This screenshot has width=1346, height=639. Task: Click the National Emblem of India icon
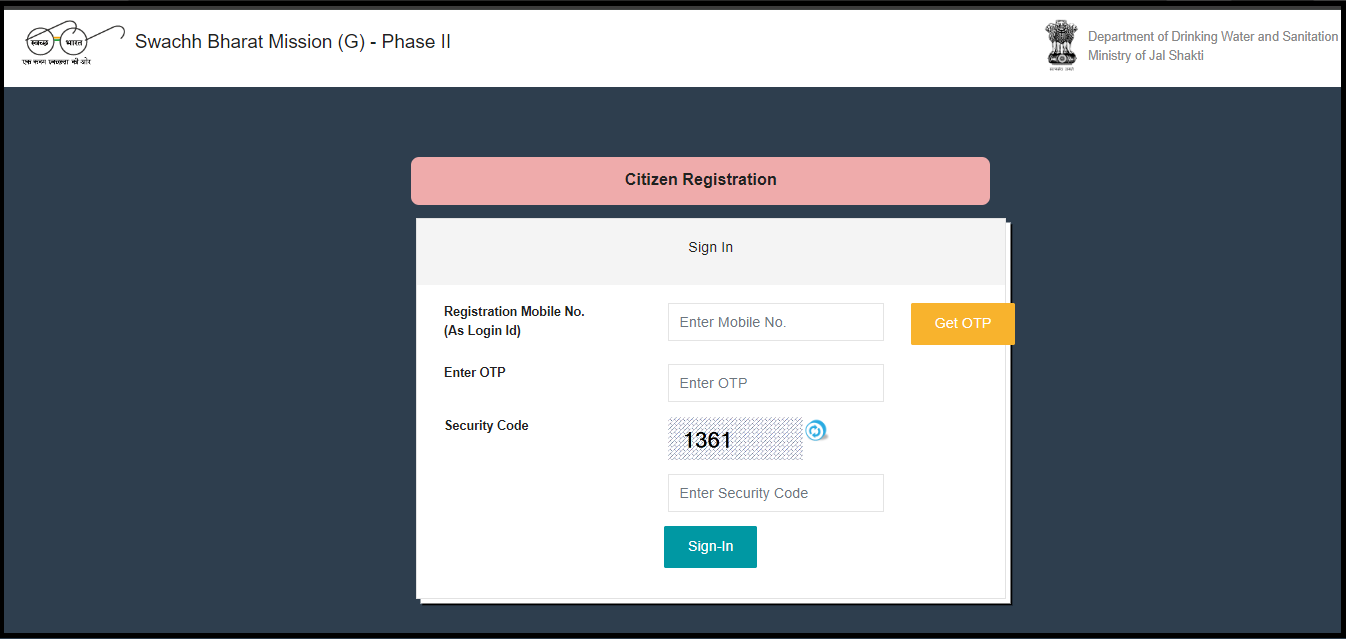[x=1062, y=42]
